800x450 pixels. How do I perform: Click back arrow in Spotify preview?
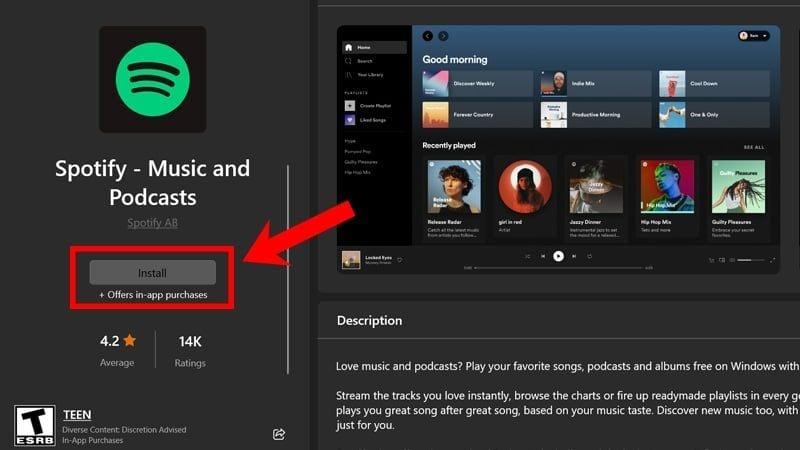428,36
